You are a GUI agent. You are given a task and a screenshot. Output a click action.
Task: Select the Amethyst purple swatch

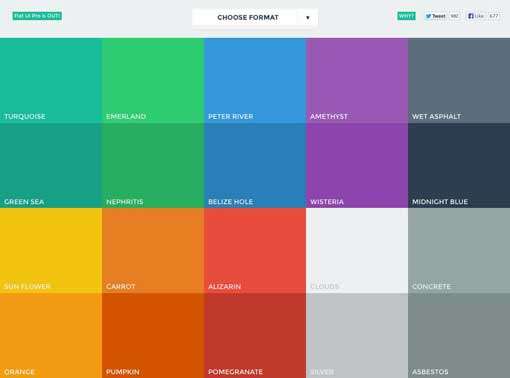click(x=357, y=81)
